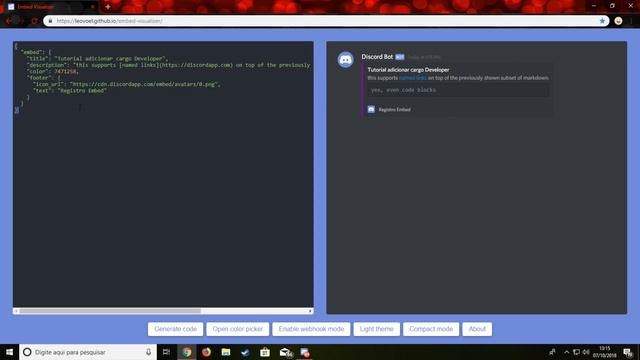The width and height of the screenshot is (640, 360).
Task: Click the "text": "Registro Embed" editor line
Action: point(70,91)
